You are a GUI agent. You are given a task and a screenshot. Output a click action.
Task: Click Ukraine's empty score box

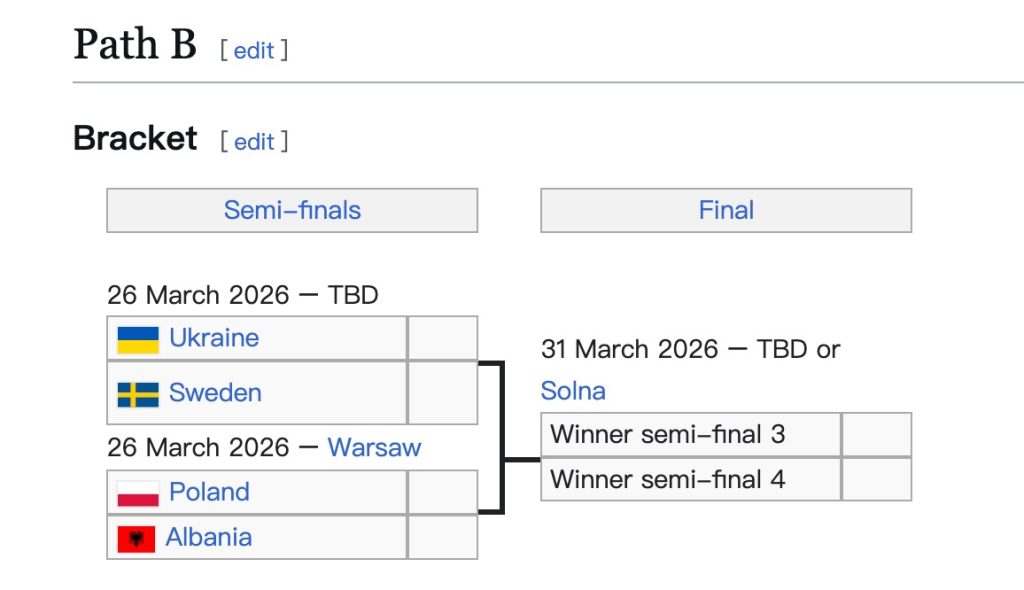[x=442, y=339]
